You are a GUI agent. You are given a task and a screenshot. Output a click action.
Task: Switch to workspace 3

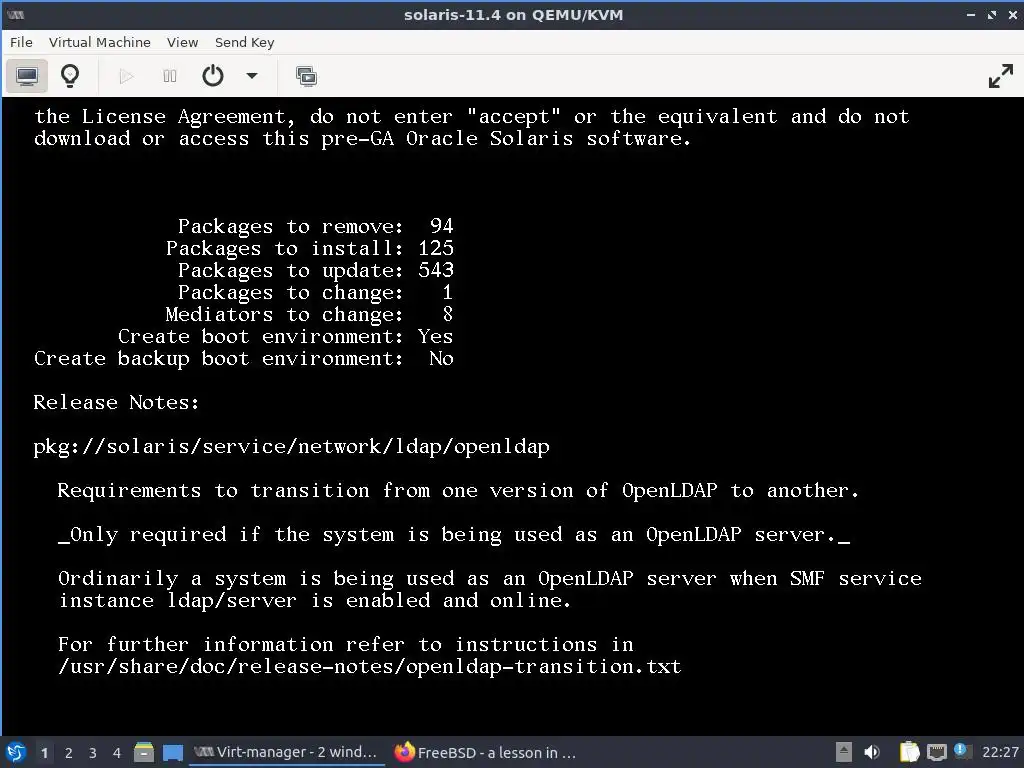[93, 753]
